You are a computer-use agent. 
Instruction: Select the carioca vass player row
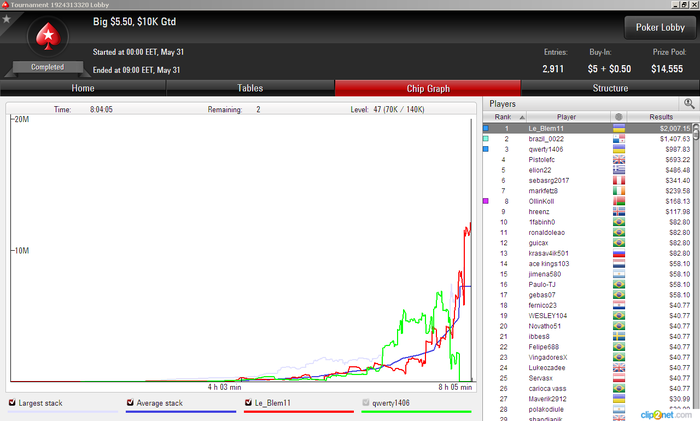[x=588, y=389]
